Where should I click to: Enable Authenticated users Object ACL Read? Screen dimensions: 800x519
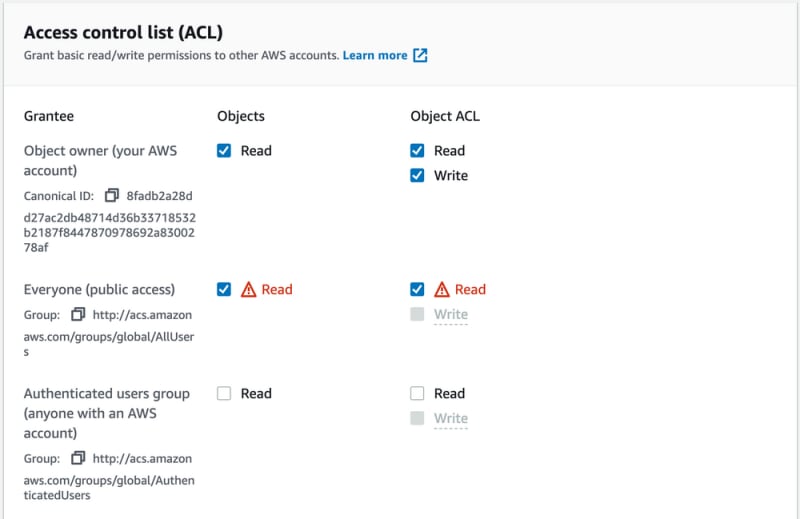pyautogui.click(x=417, y=393)
